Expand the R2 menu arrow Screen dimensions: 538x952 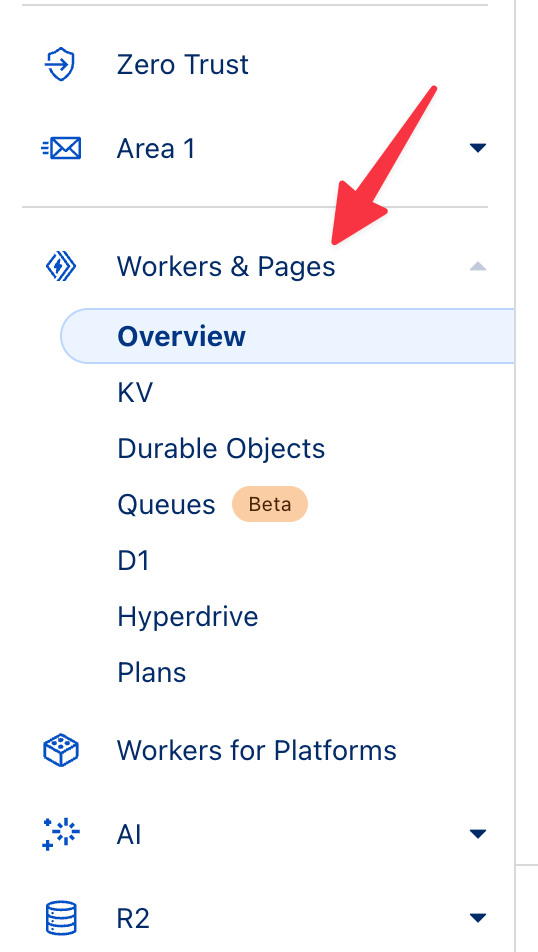tap(478, 917)
